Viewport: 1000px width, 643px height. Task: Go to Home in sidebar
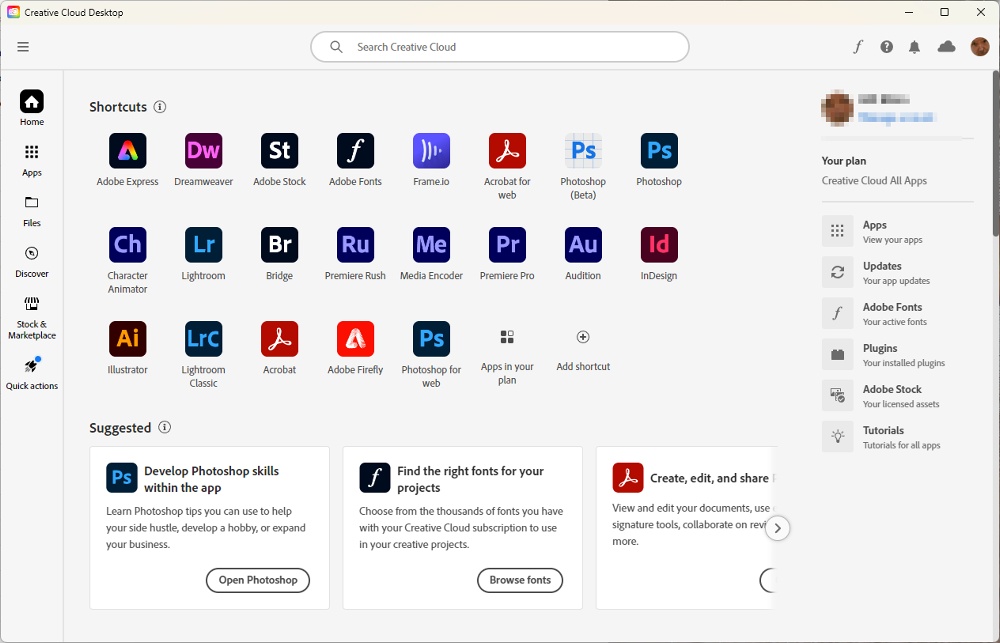32,108
